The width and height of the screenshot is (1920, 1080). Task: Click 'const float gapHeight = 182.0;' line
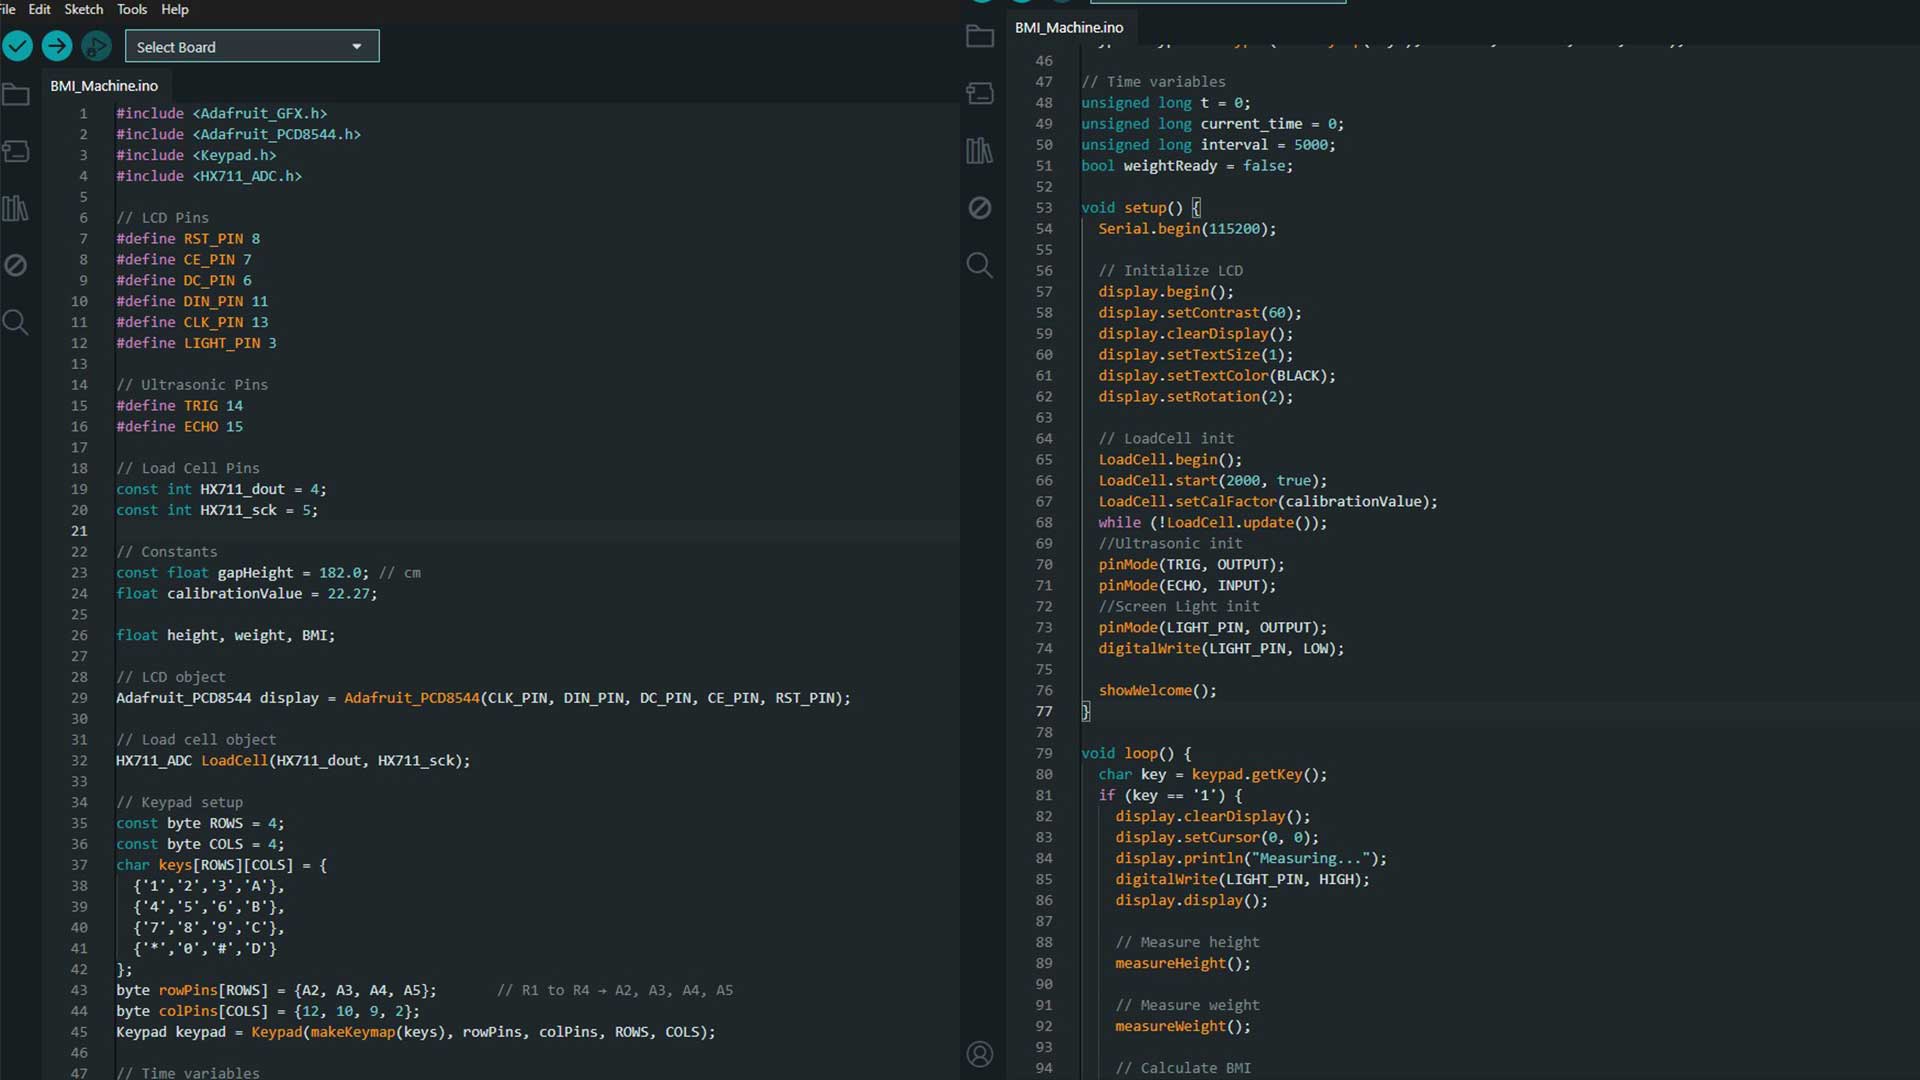pyautogui.click(x=242, y=573)
